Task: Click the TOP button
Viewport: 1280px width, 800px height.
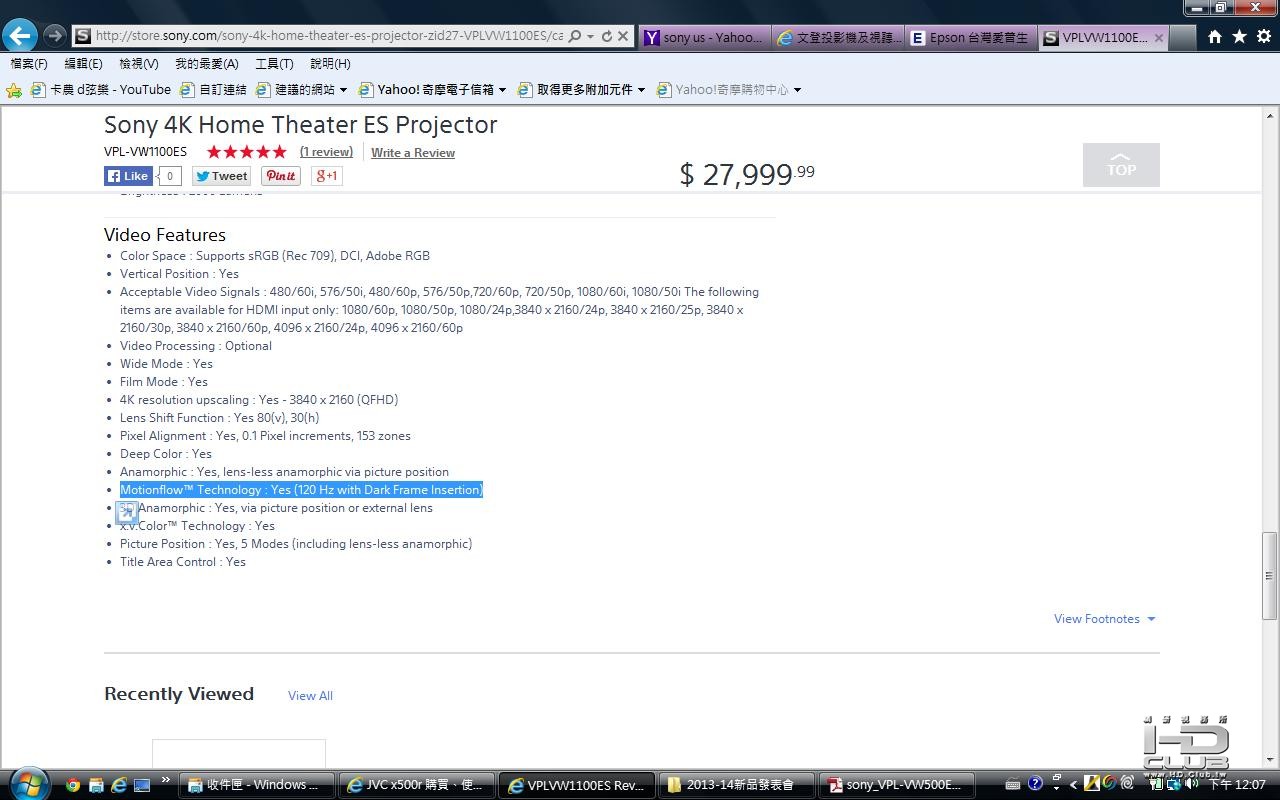Action: tap(1121, 165)
